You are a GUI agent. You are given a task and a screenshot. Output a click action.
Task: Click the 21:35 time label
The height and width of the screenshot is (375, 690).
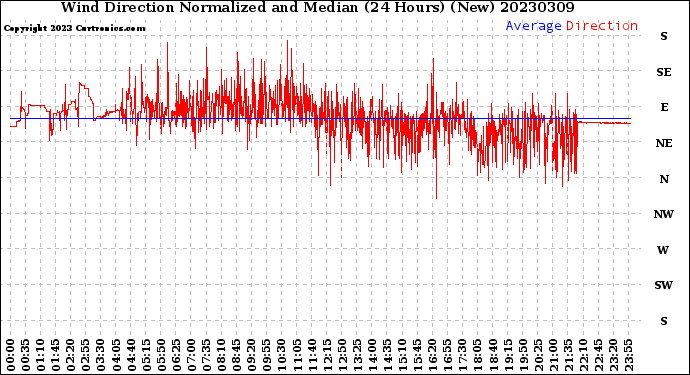[568, 356]
